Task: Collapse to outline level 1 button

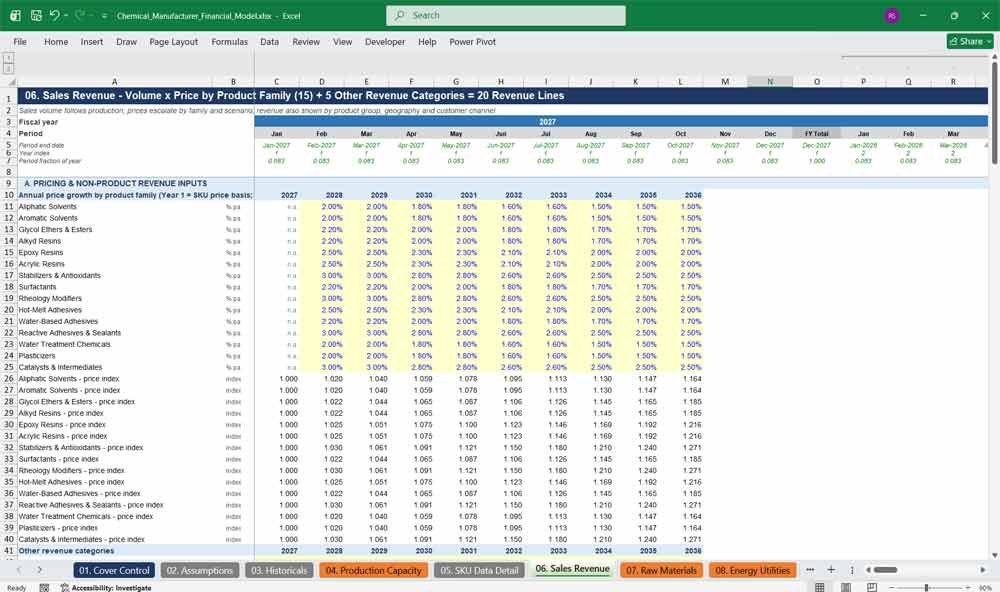Action: coord(8,57)
